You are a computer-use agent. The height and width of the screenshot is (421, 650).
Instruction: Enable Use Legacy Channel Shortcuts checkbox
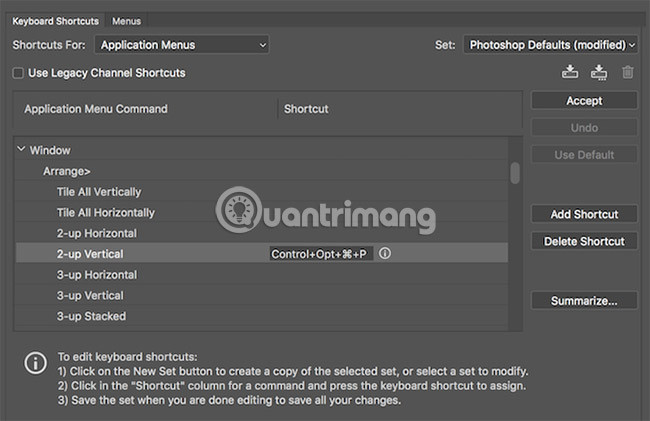pyautogui.click(x=18, y=73)
